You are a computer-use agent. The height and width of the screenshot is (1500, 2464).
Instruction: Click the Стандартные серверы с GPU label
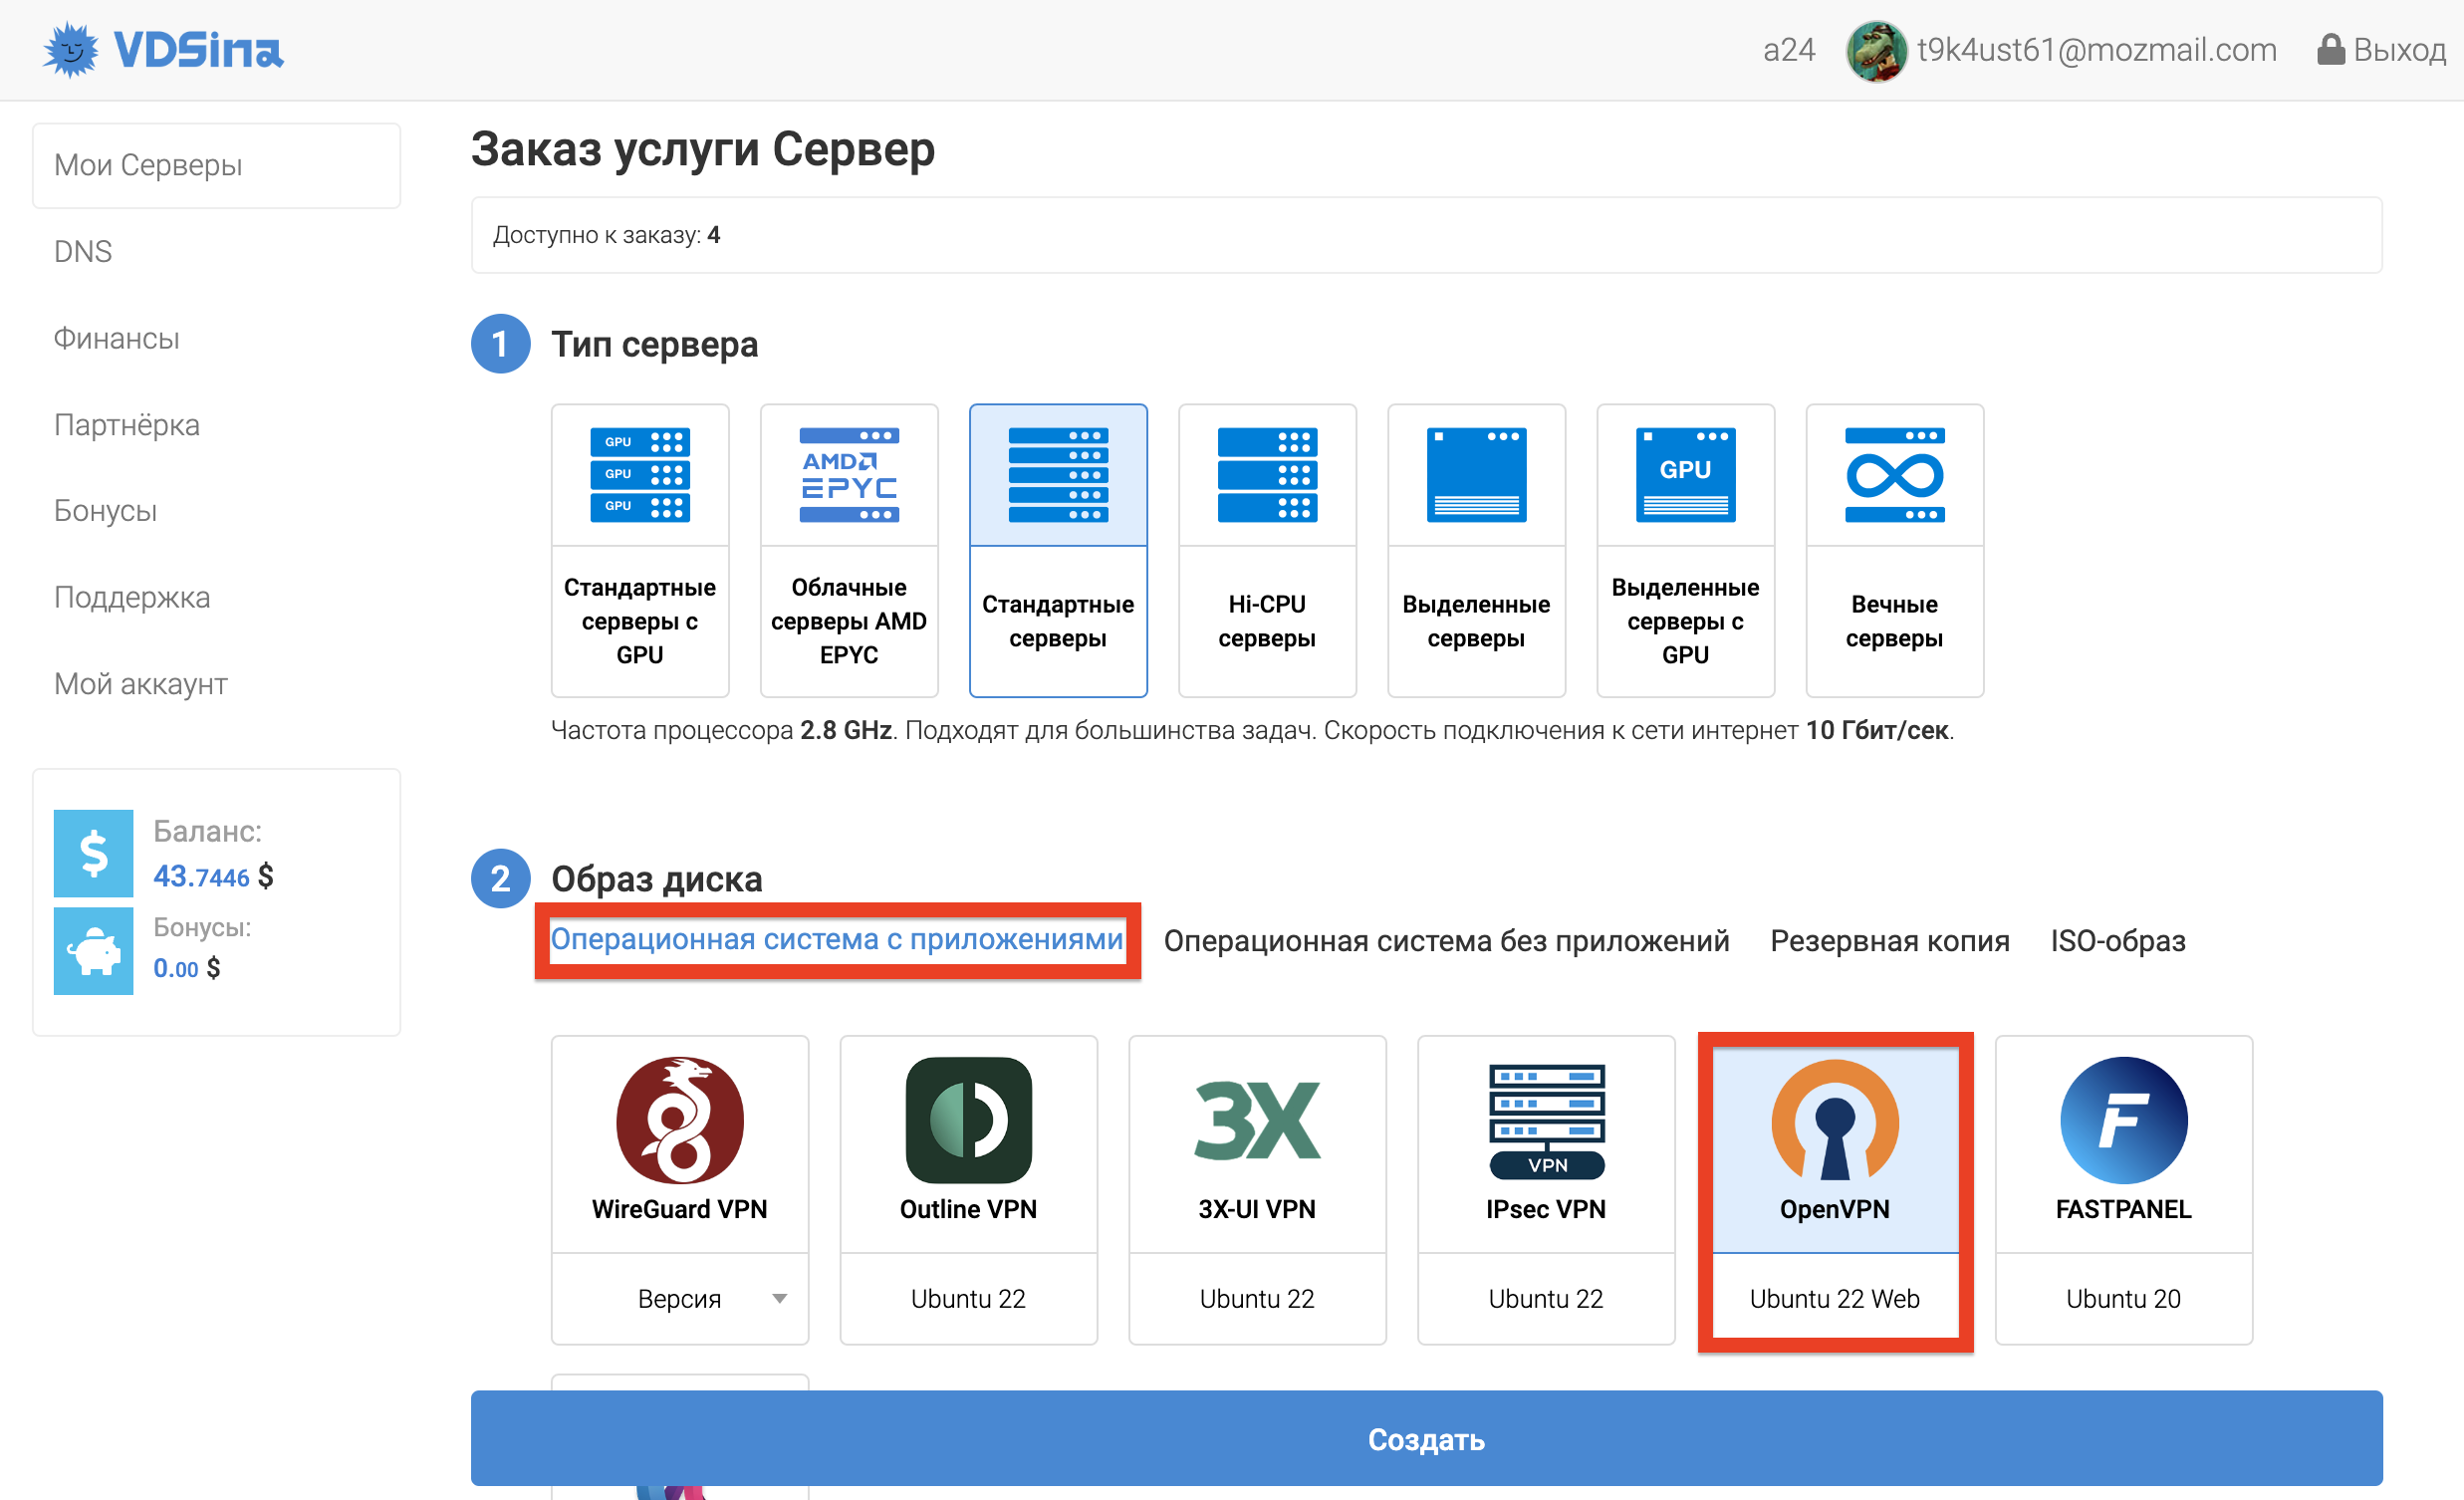[640, 621]
